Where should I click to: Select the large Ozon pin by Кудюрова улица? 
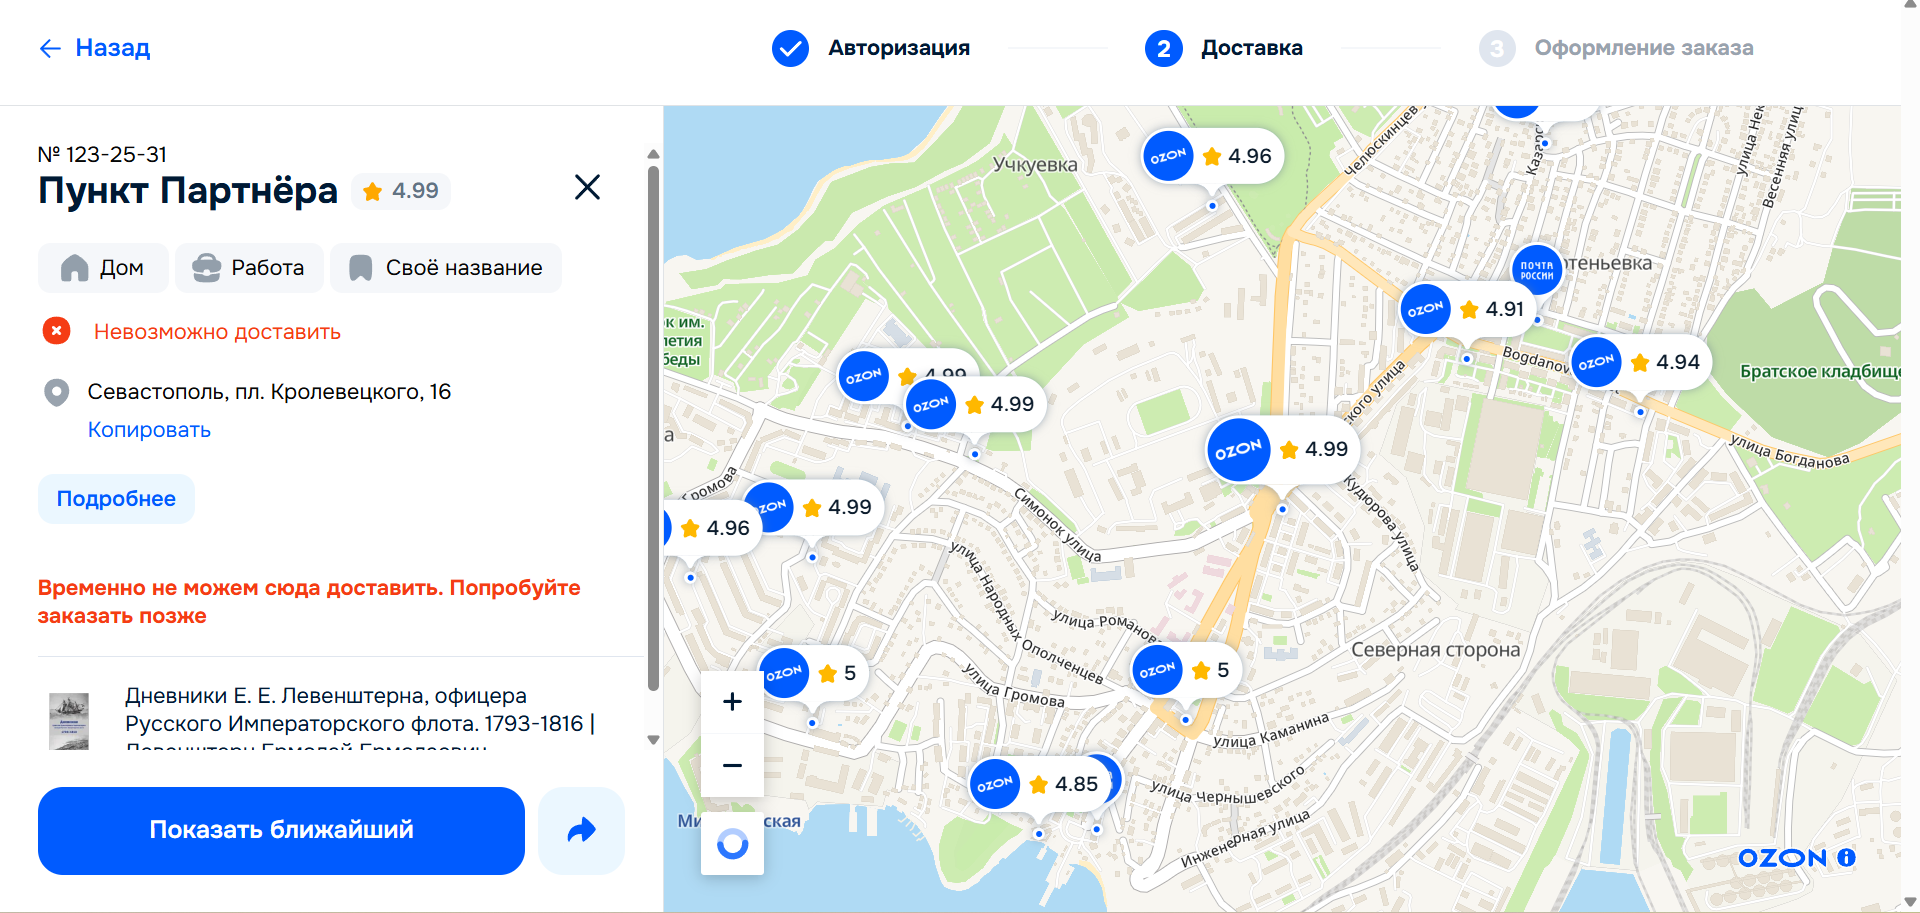1282,451
